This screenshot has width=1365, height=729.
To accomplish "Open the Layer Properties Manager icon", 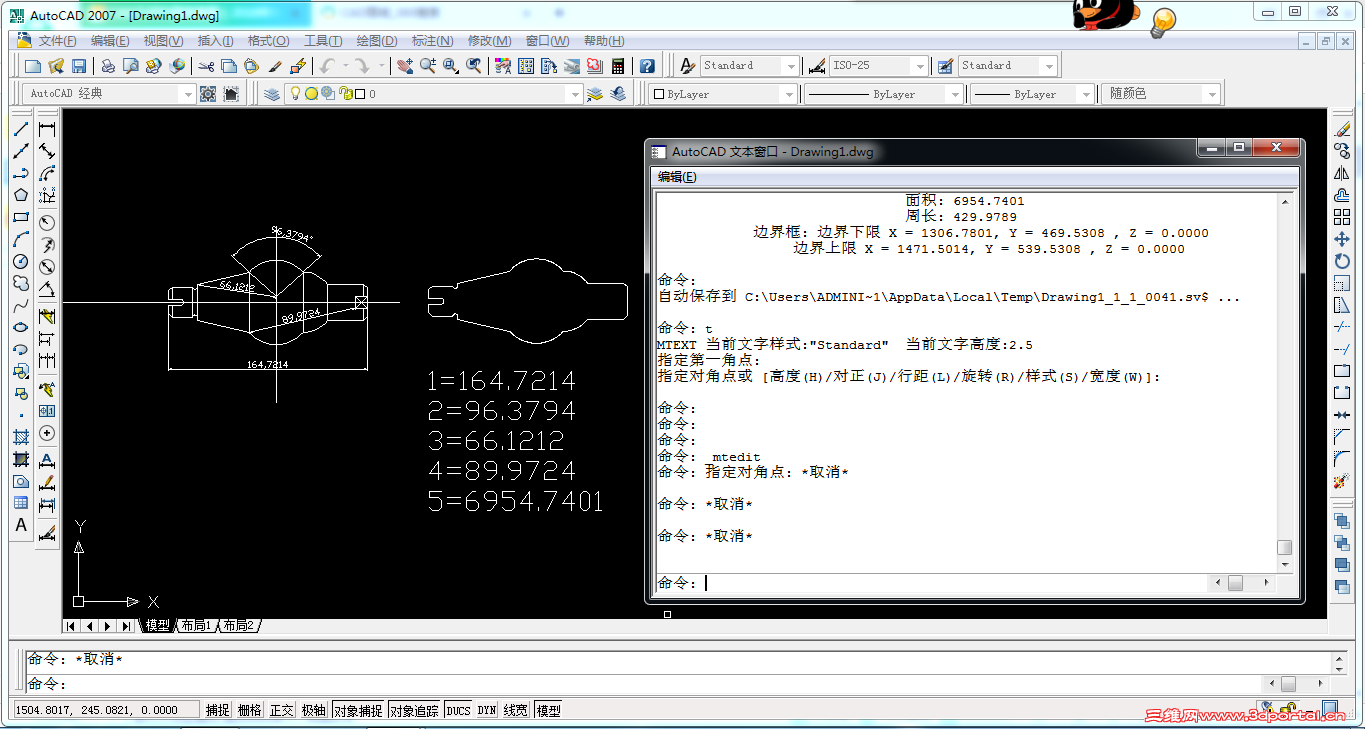I will (272, 94).
